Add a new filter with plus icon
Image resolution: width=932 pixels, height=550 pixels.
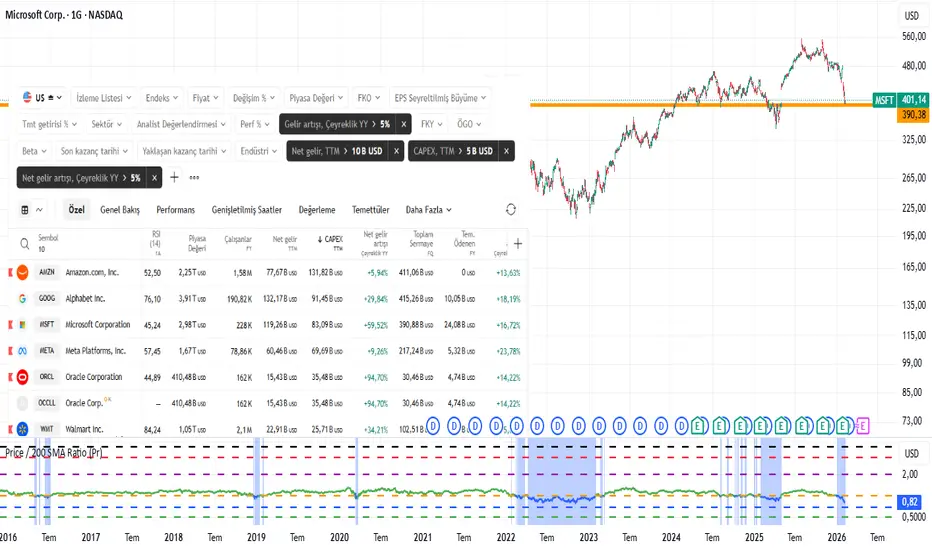pyautogui.click(x=174, y=177)
